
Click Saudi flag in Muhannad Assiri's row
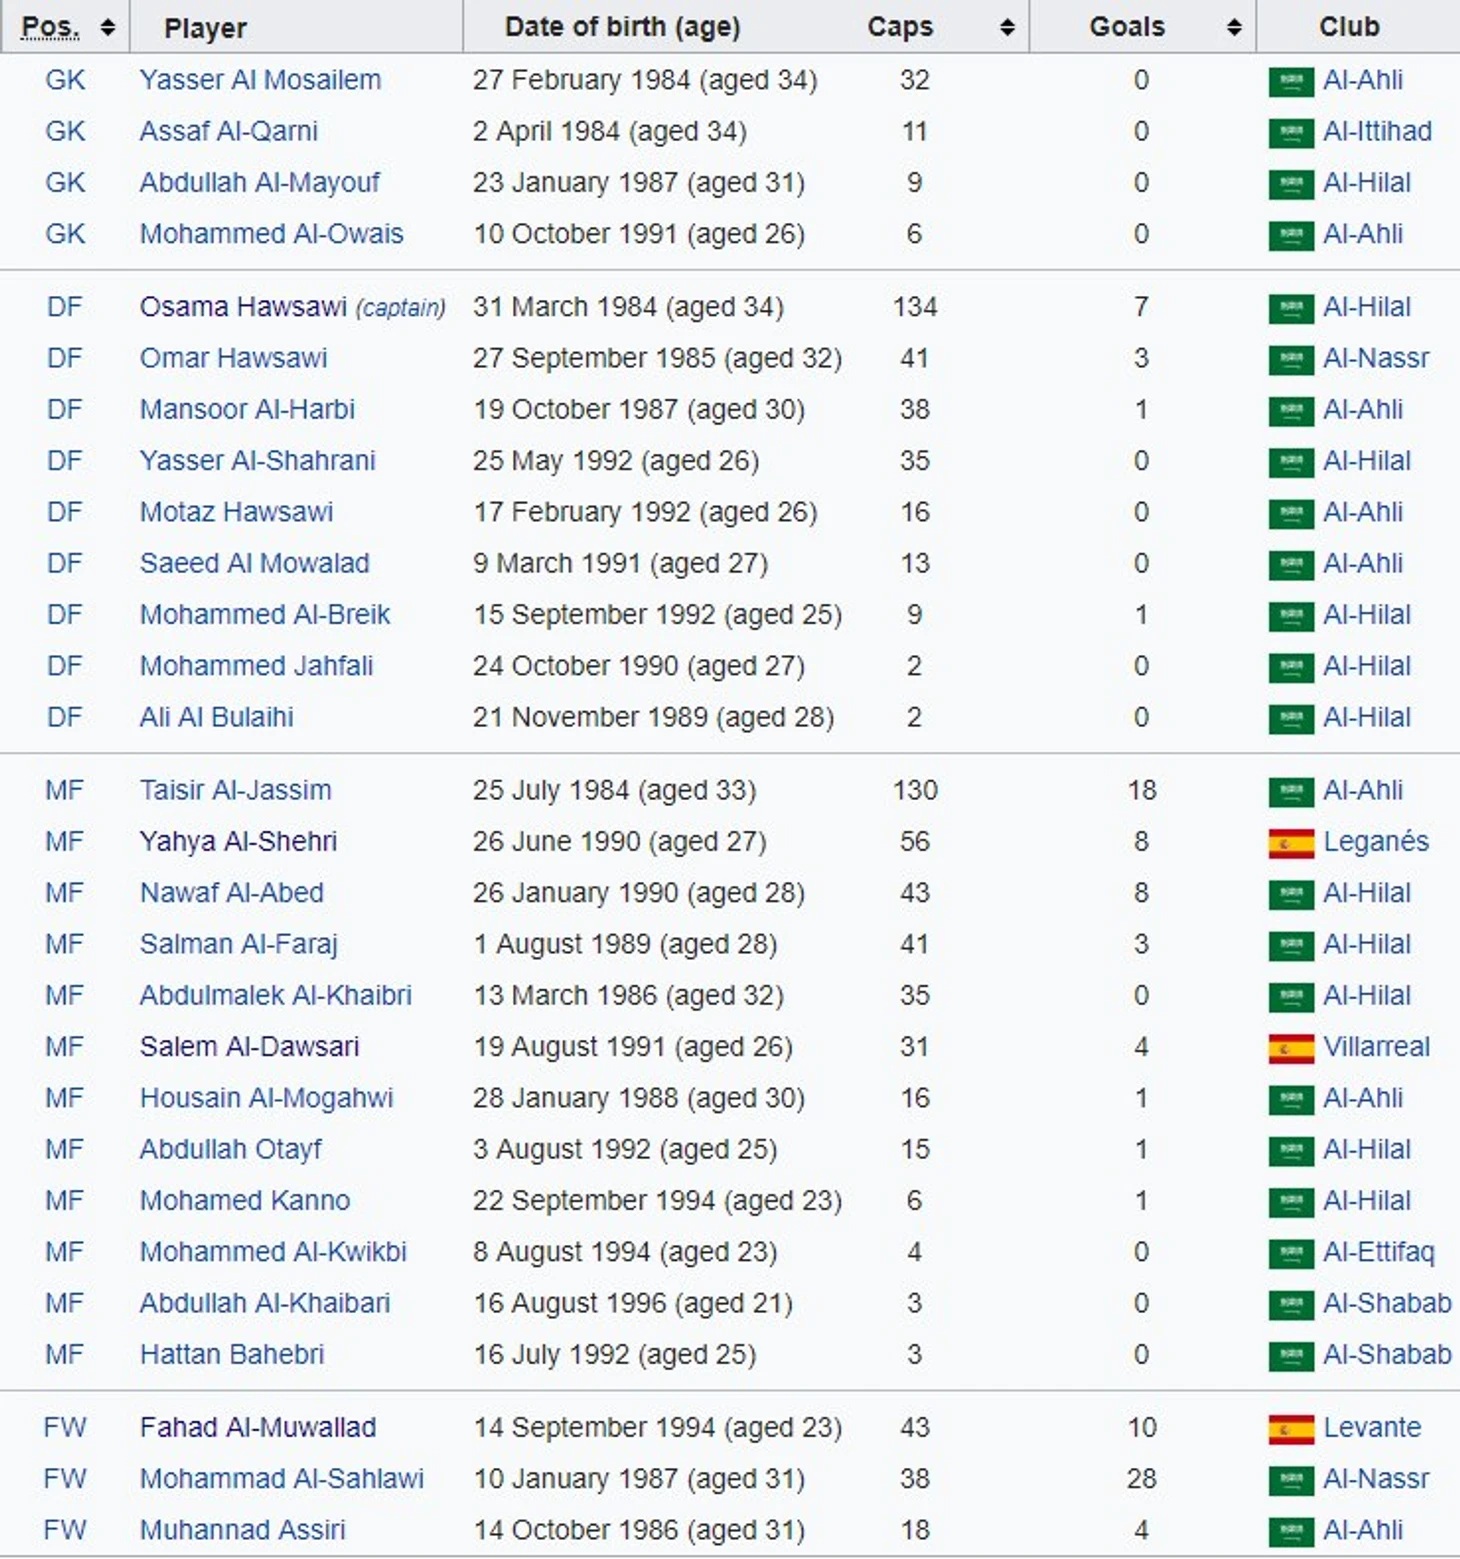[1290, 1531]
